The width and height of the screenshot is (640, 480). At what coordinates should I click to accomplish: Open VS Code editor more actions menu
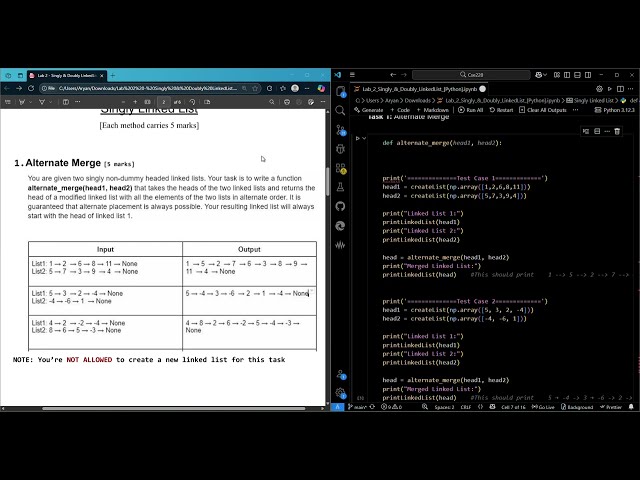coord(631,89)
